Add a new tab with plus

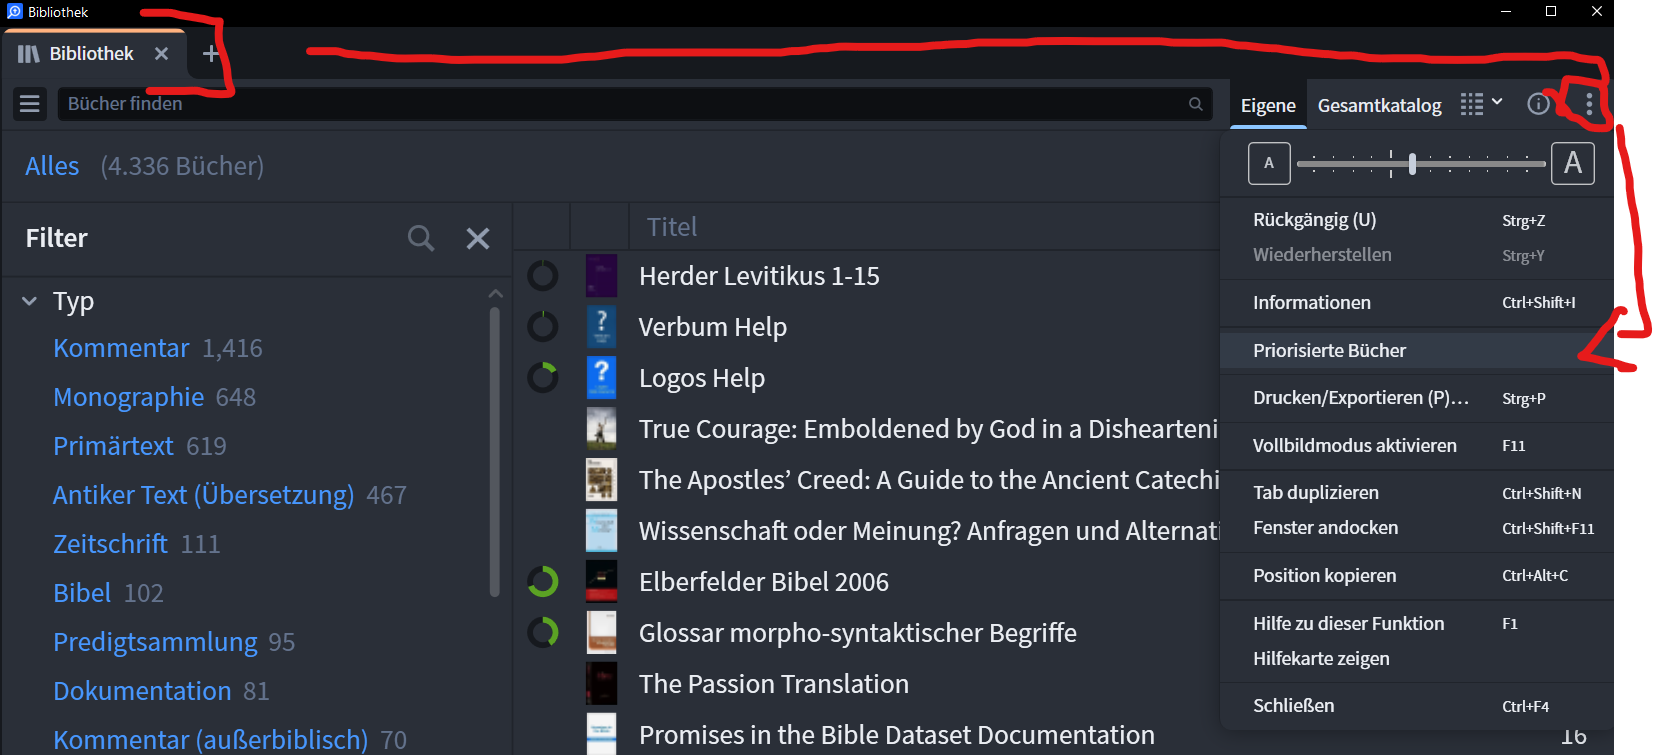pos(210,54)
